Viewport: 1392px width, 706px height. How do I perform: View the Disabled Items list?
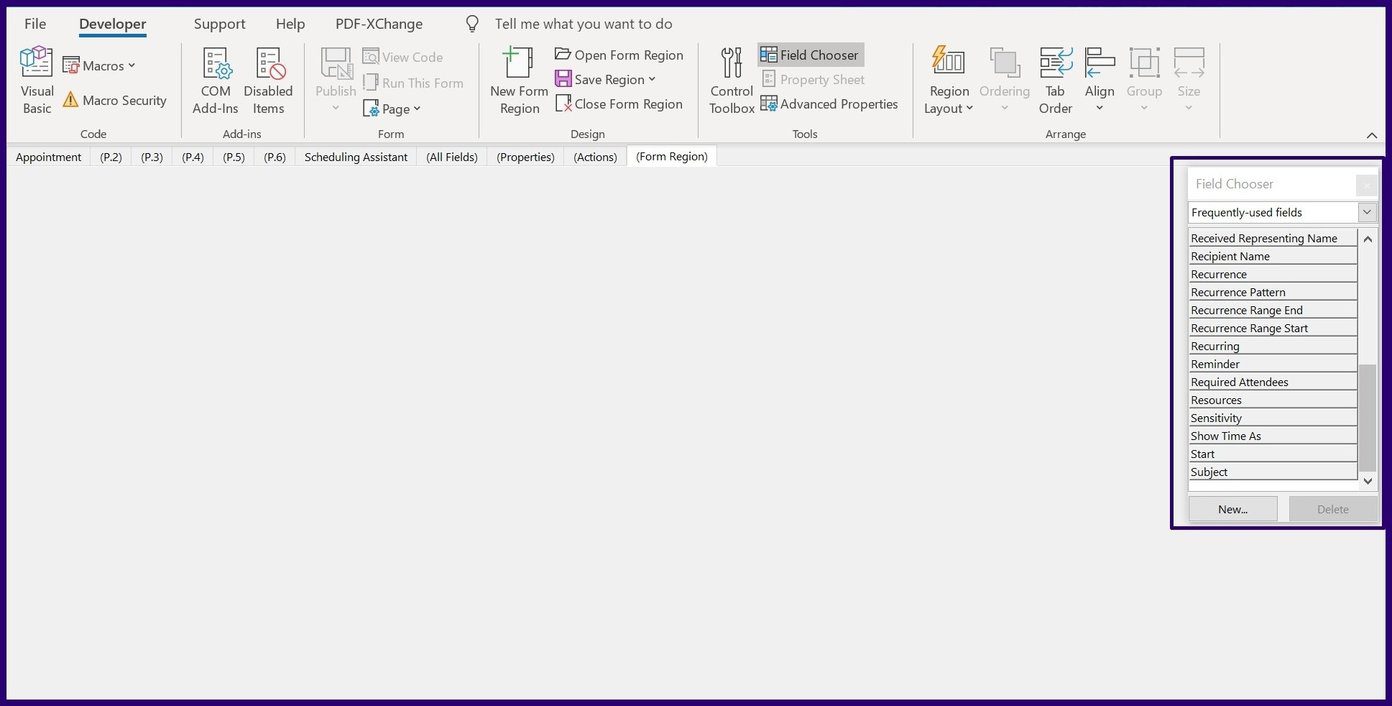[x=268, y=80]
